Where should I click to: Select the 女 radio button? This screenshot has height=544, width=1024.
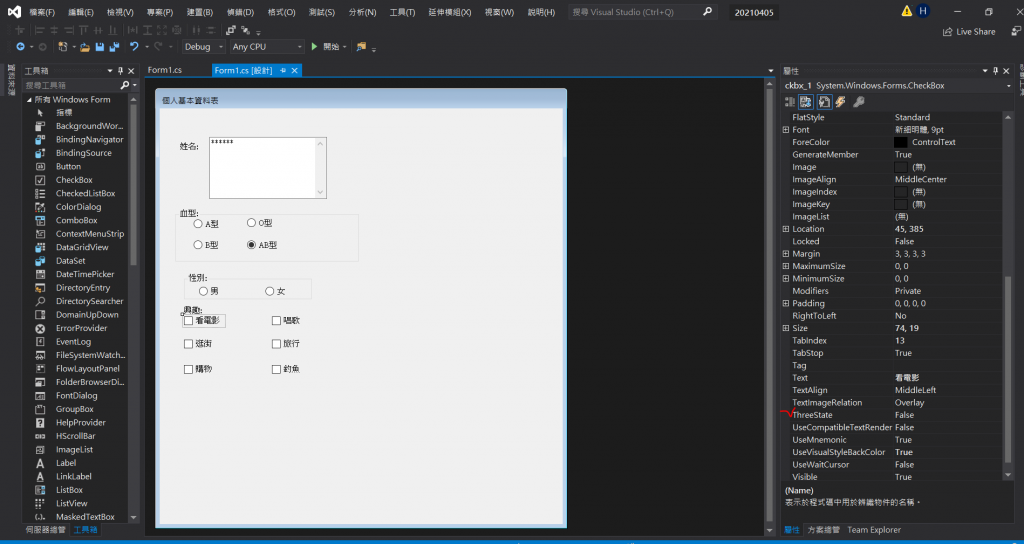[x=270, y=291]
